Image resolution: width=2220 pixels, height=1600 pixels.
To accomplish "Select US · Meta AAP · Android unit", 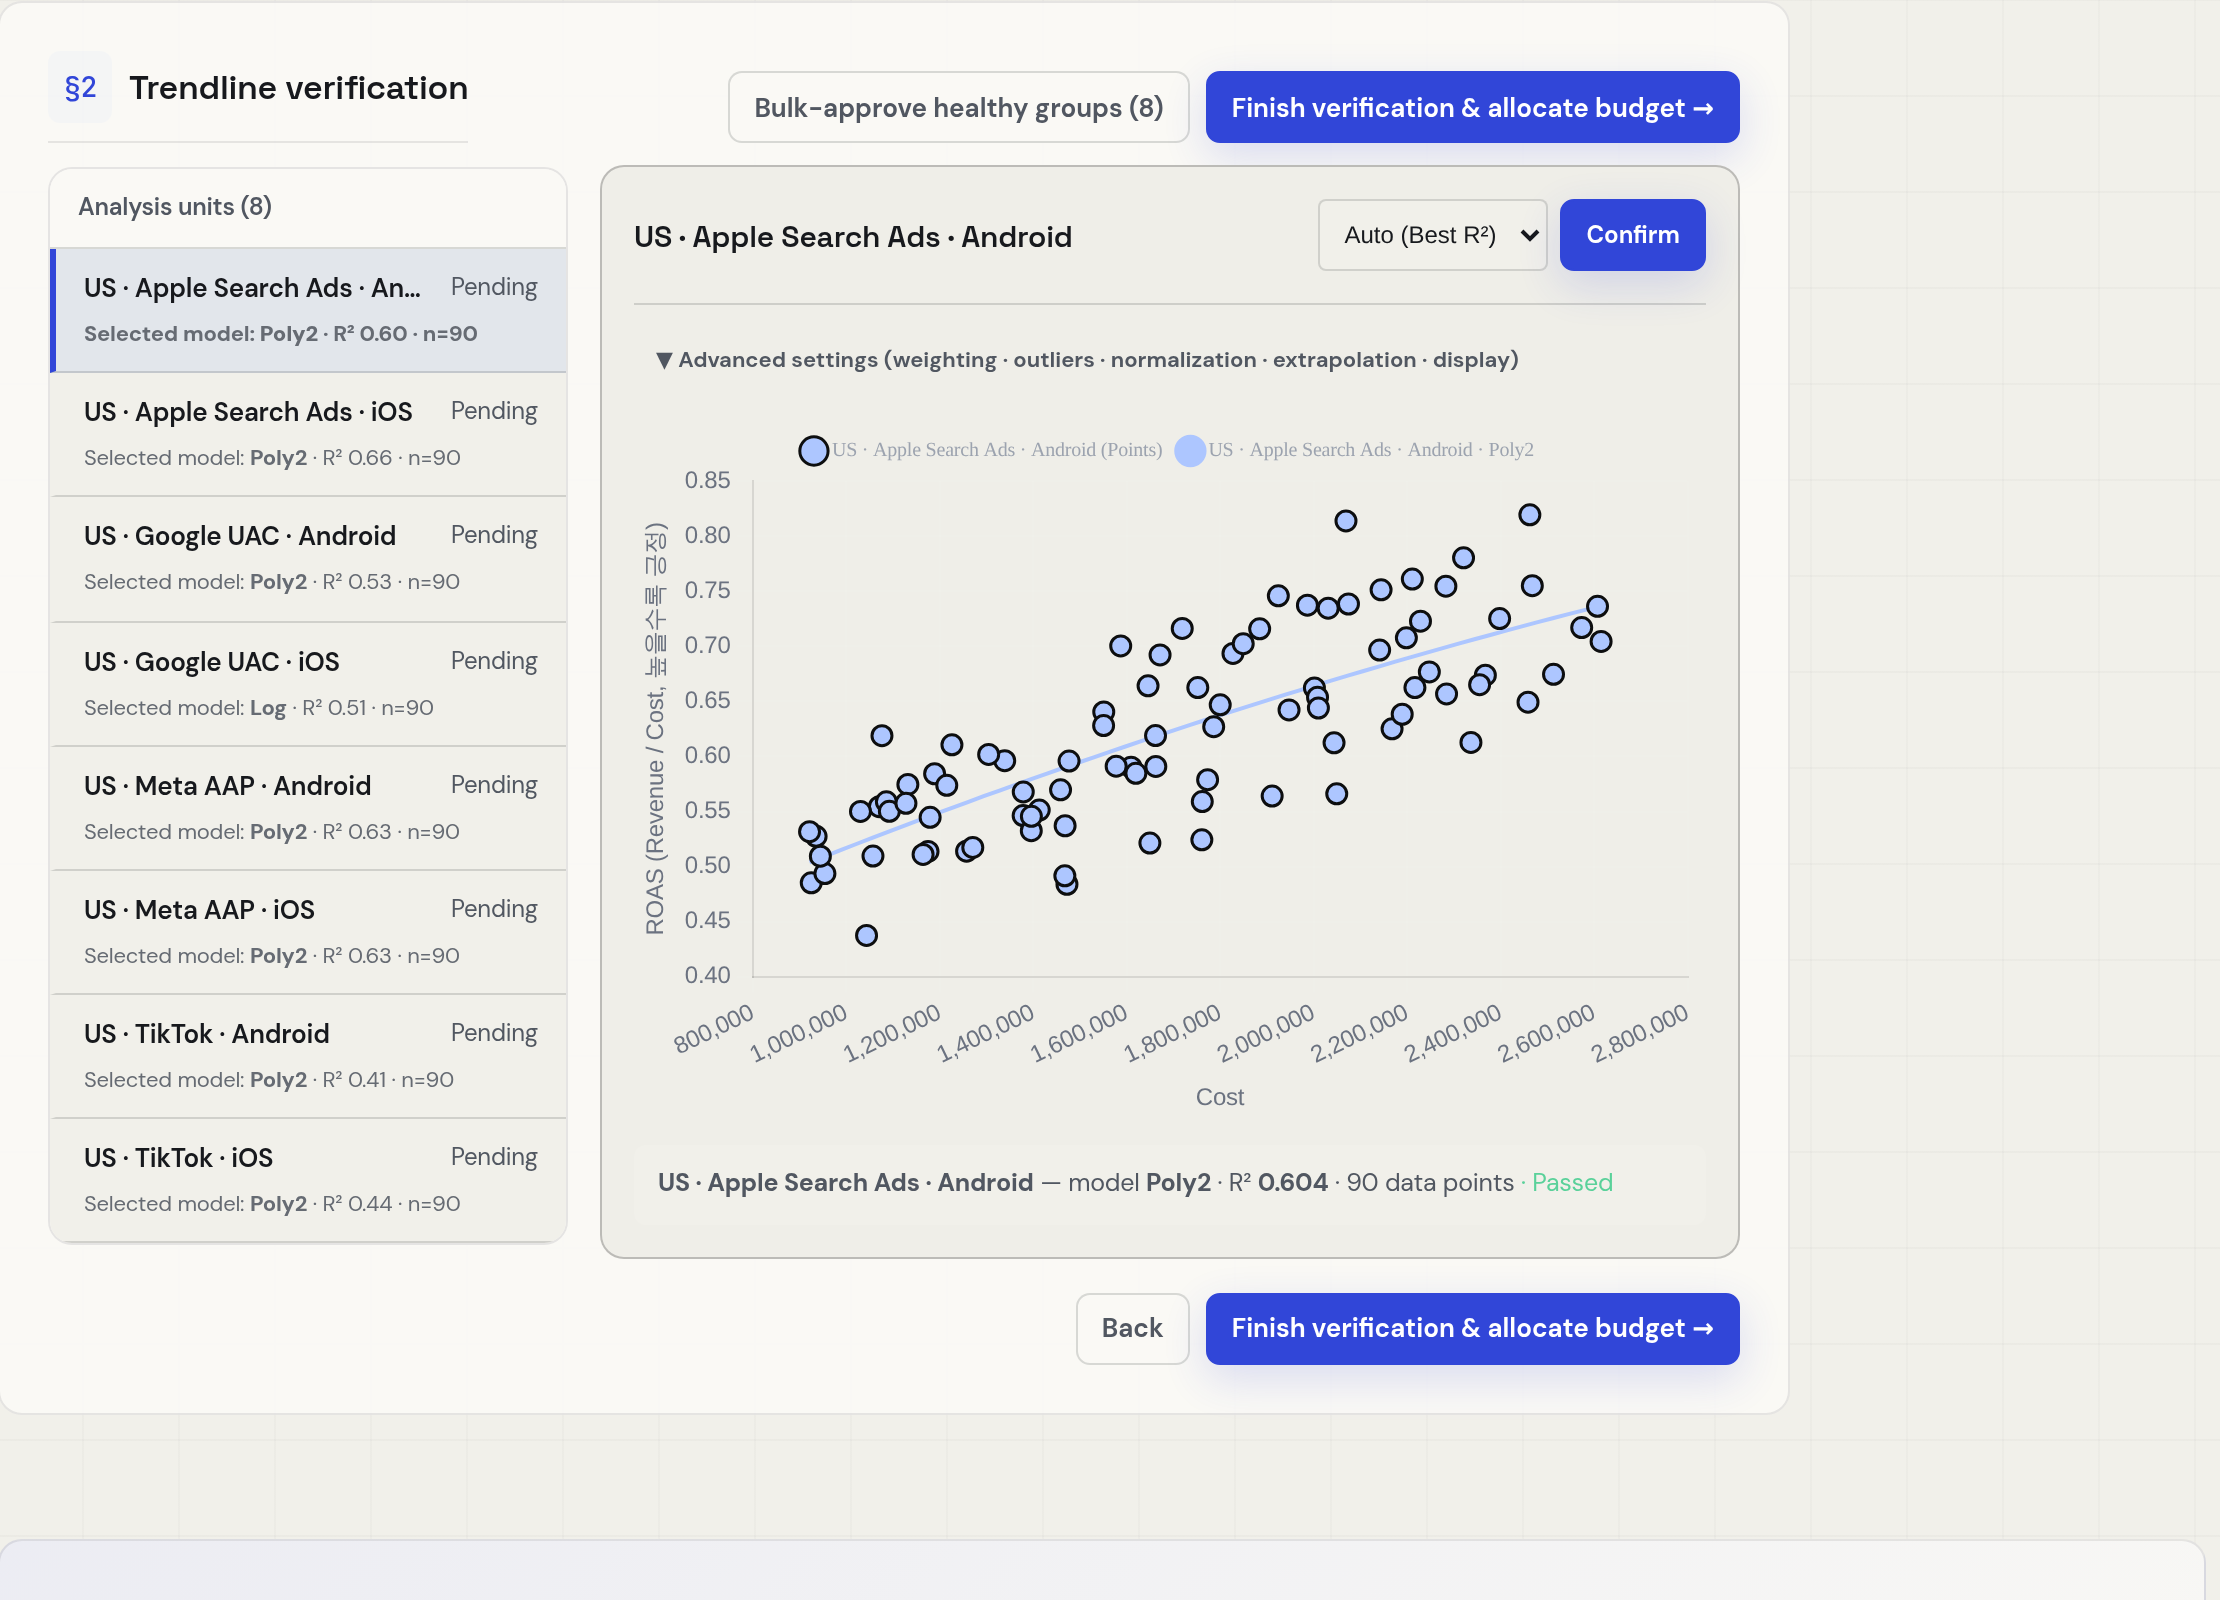I will coord(309,808).
